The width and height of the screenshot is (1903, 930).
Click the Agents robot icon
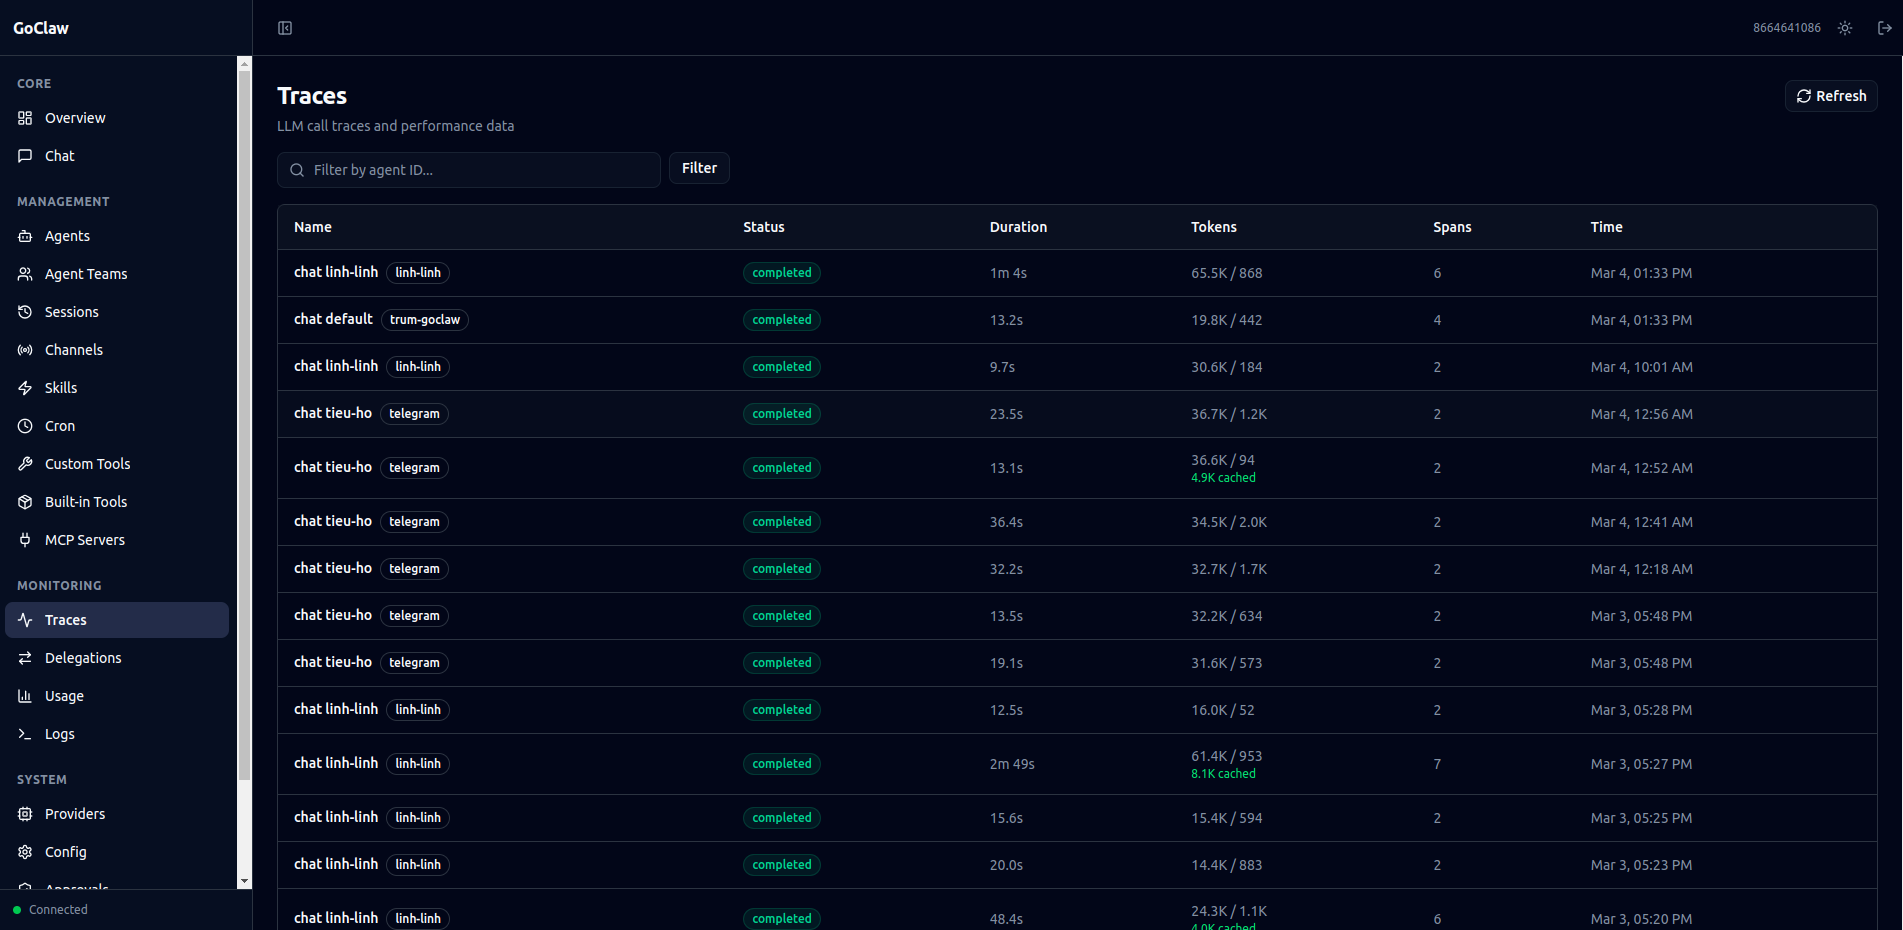pos(25,236)
